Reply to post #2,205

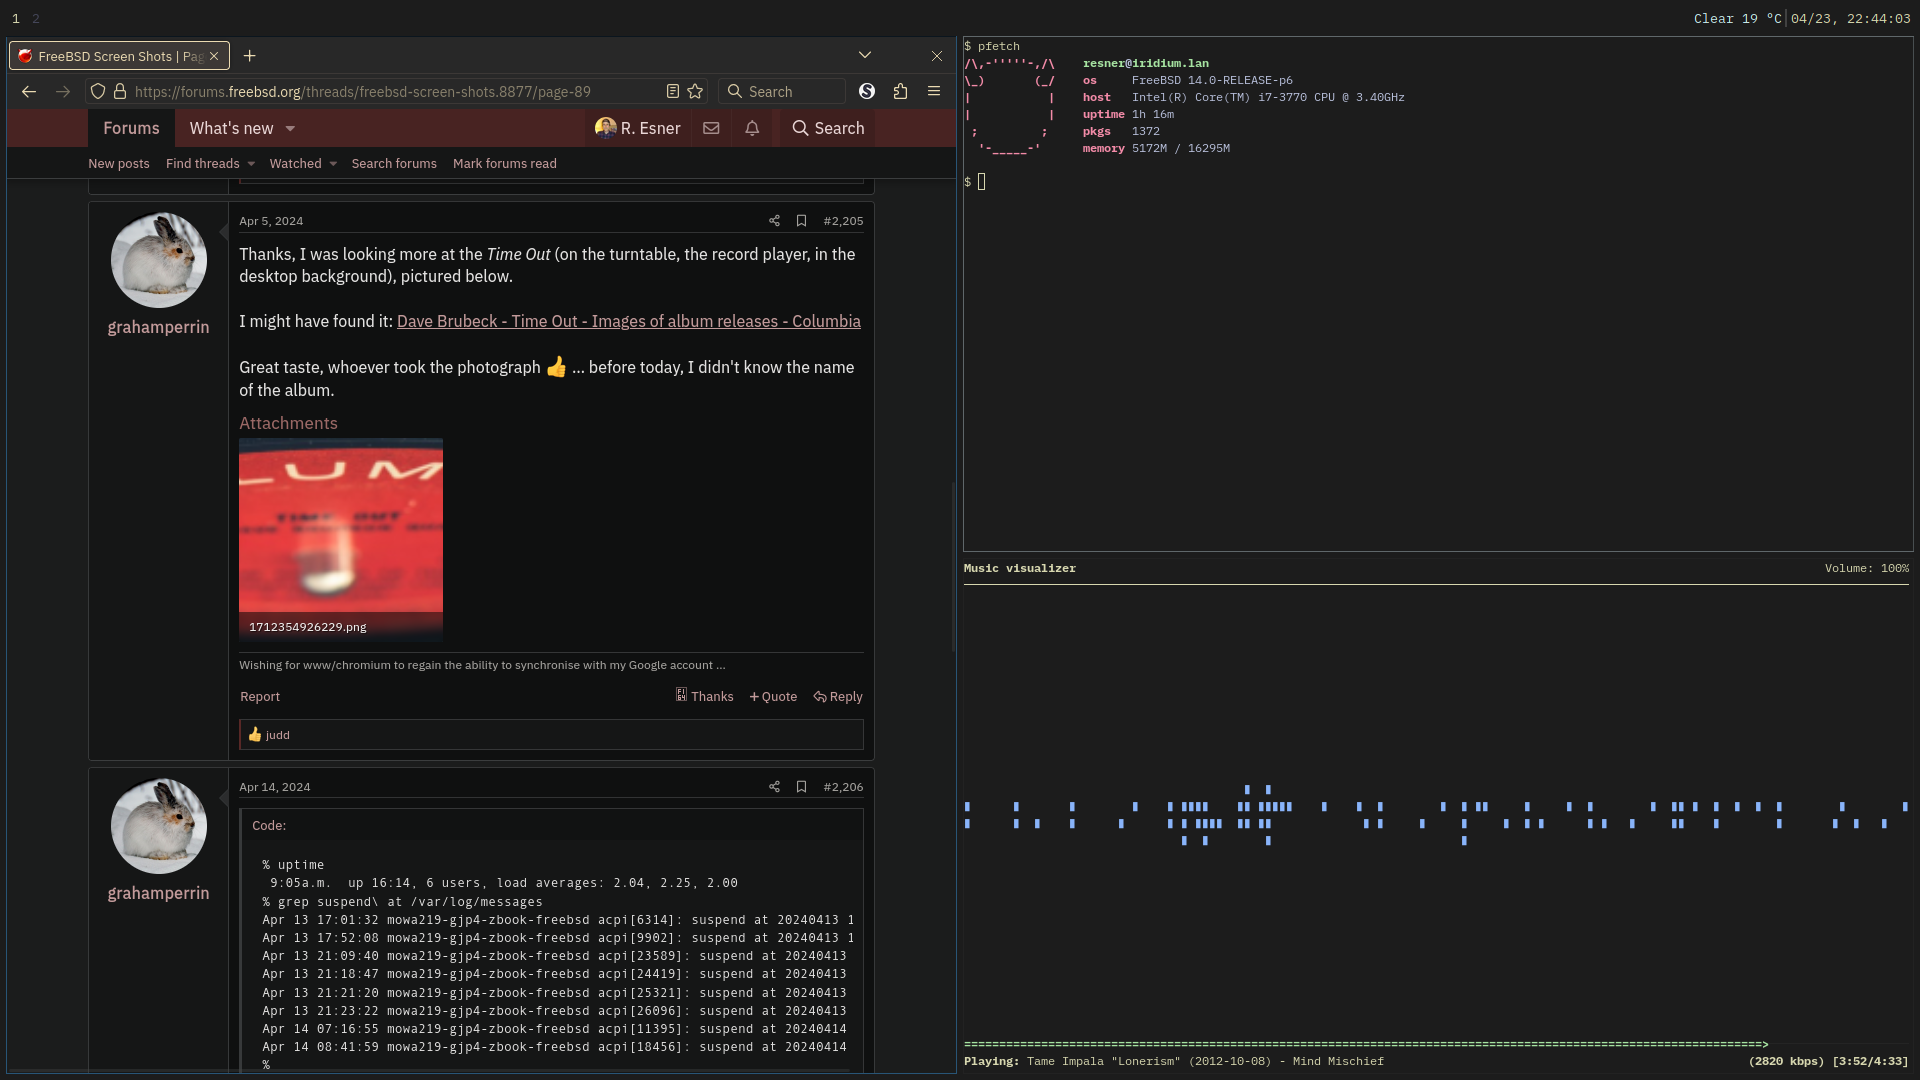click(x=838, y=697)
